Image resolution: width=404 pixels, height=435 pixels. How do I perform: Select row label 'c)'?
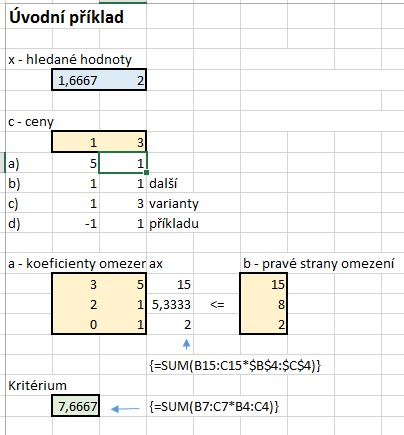13,204
